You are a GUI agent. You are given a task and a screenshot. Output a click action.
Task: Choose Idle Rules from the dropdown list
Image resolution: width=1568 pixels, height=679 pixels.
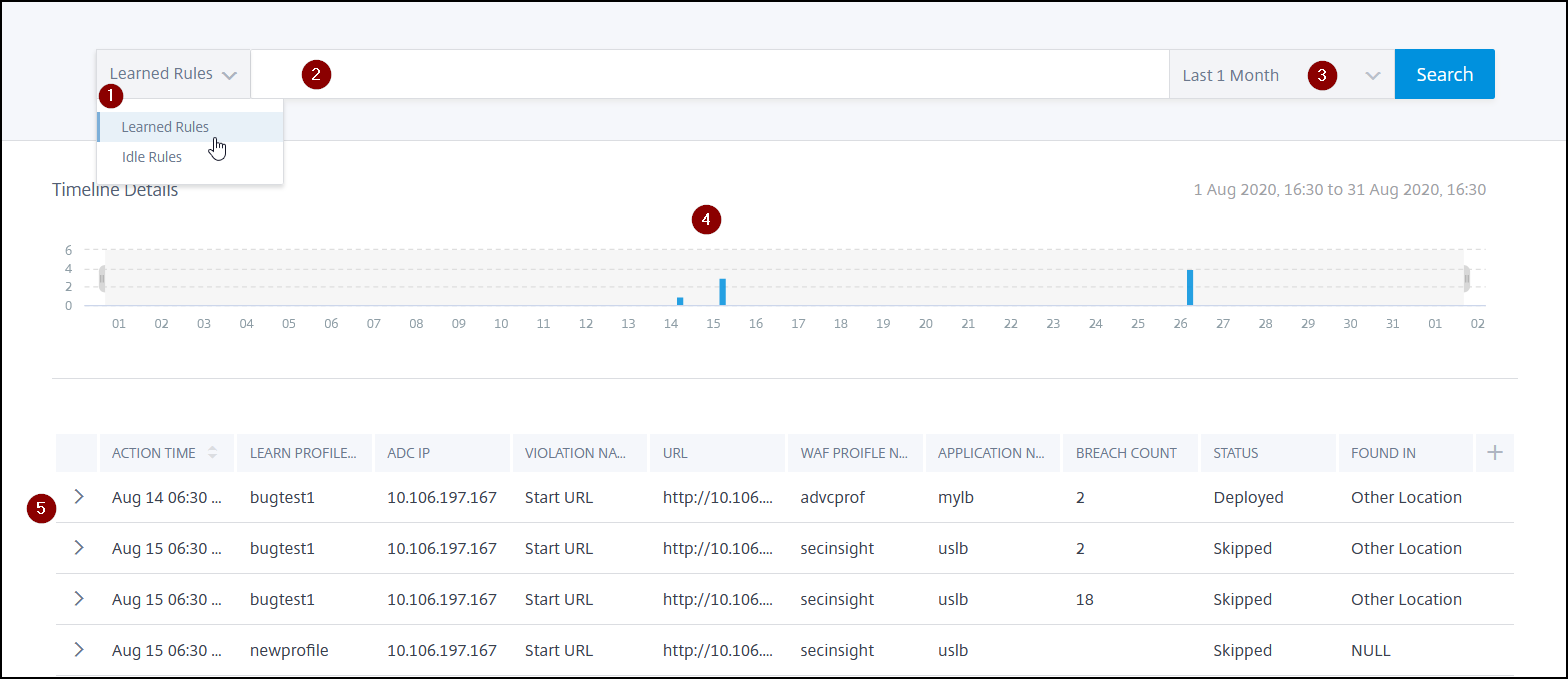190,157
